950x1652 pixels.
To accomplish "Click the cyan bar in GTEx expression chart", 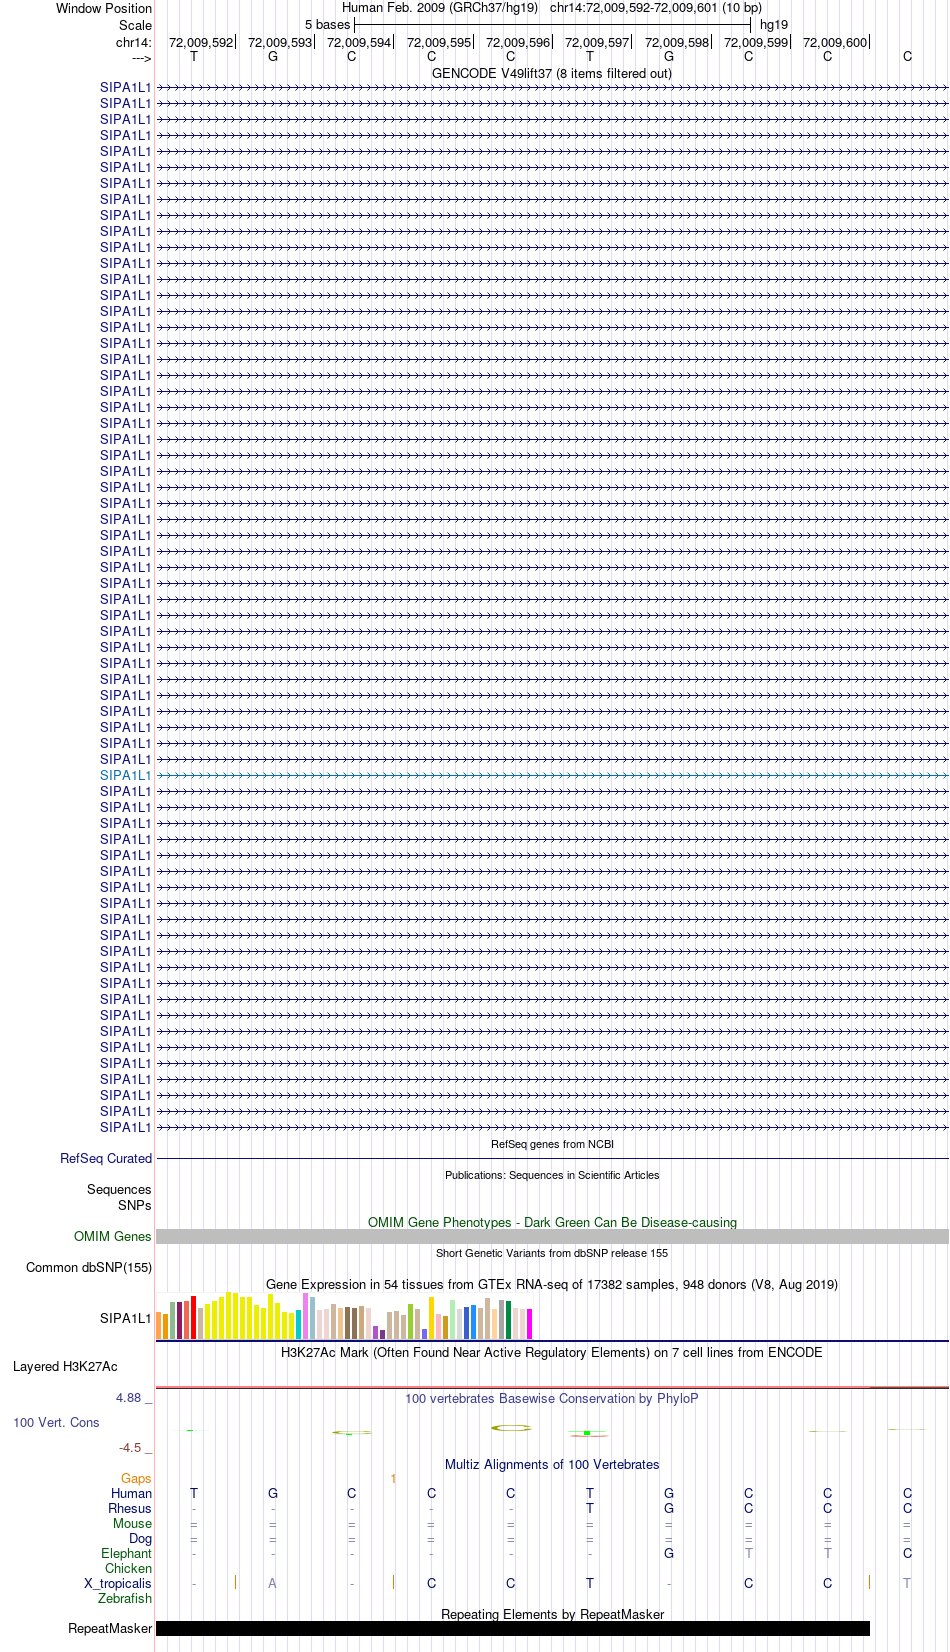I will (299, 1324).
